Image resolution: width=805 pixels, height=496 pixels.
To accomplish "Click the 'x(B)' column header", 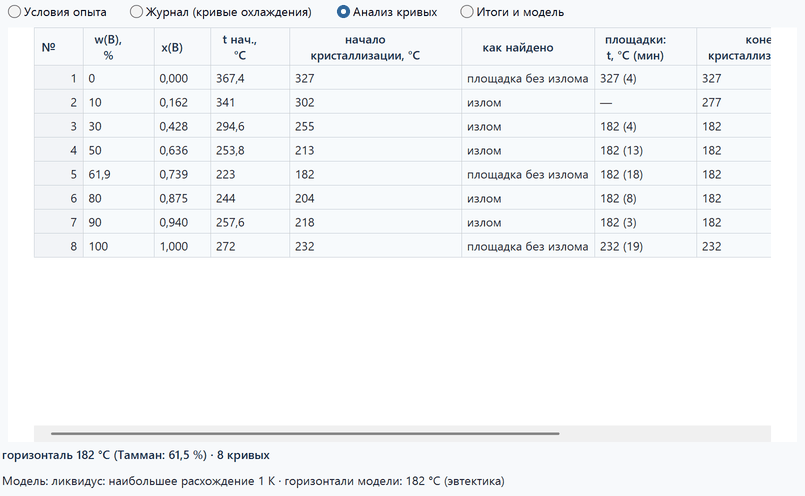I will coord(182,47).
